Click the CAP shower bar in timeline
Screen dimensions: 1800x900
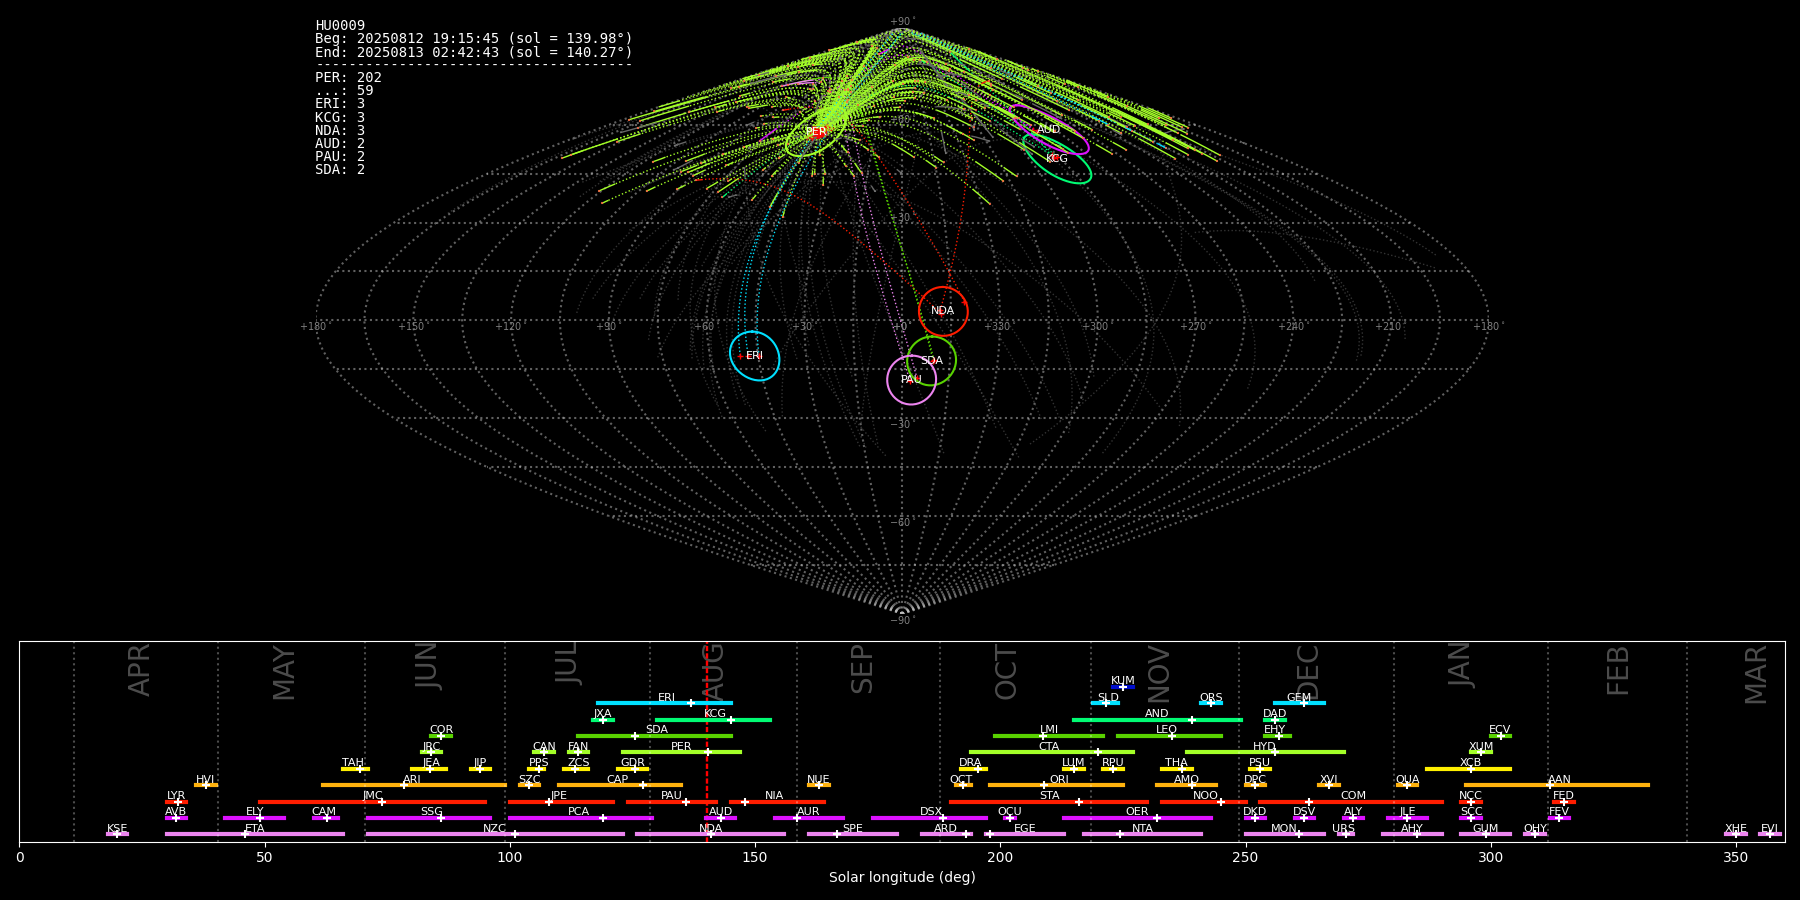point(620,785)
